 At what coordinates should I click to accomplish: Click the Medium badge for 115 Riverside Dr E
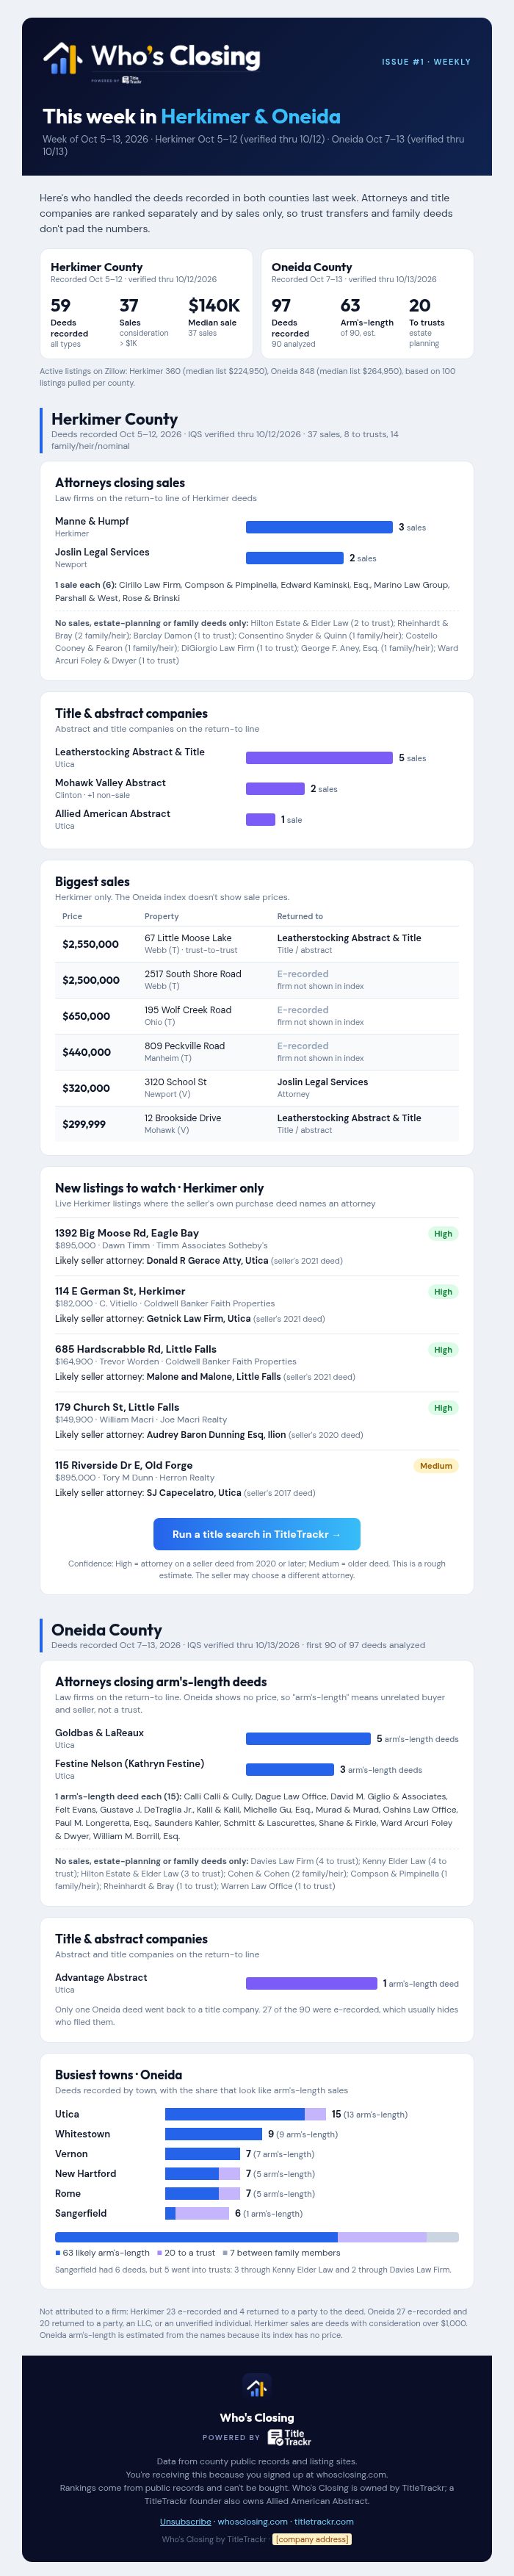(x=436, y=1466)
